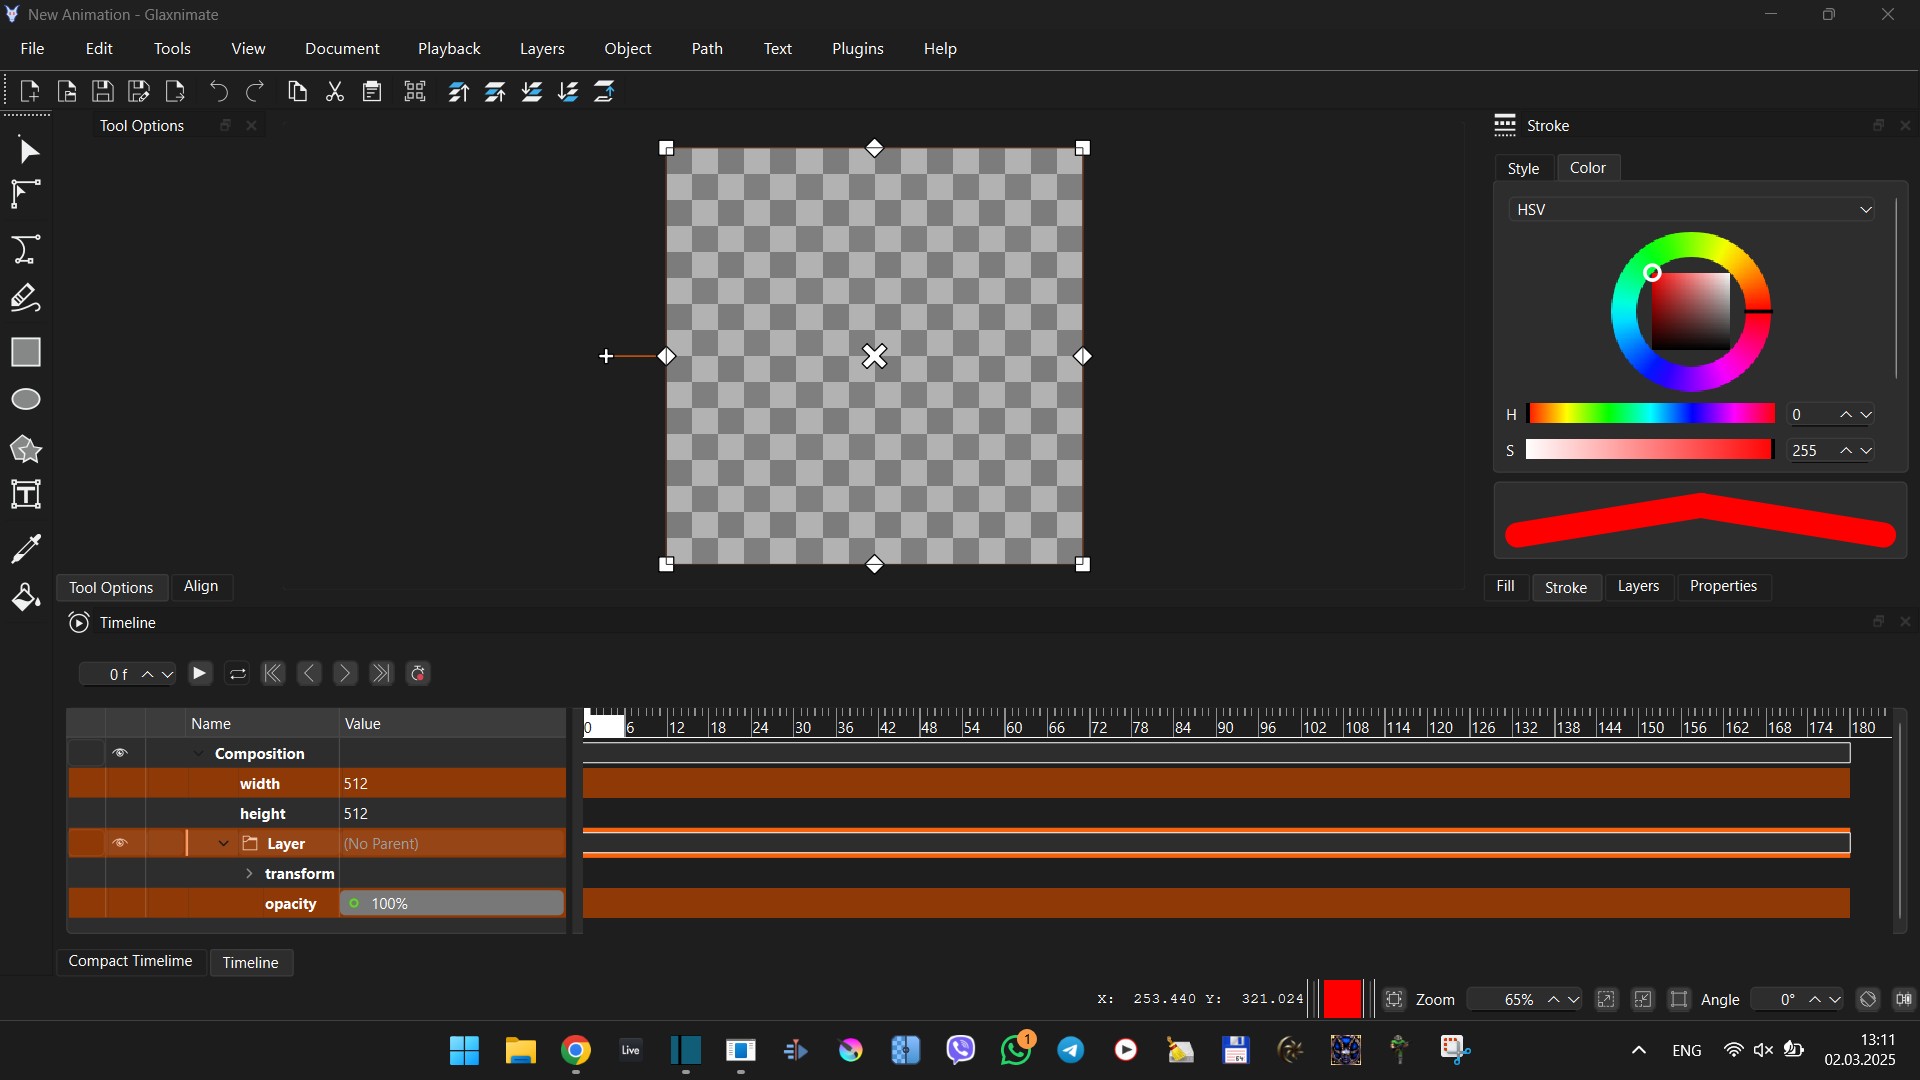Toggle loop playback button in timeline
The width and height of the screenshot is (1920, 1080).
[x=237, y=674]
